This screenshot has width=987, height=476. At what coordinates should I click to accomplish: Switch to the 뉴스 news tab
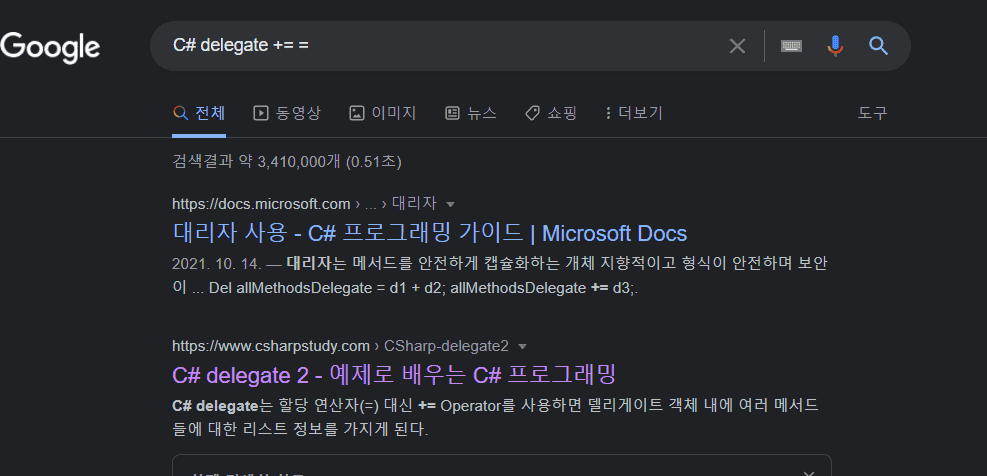tap(471, 113)
